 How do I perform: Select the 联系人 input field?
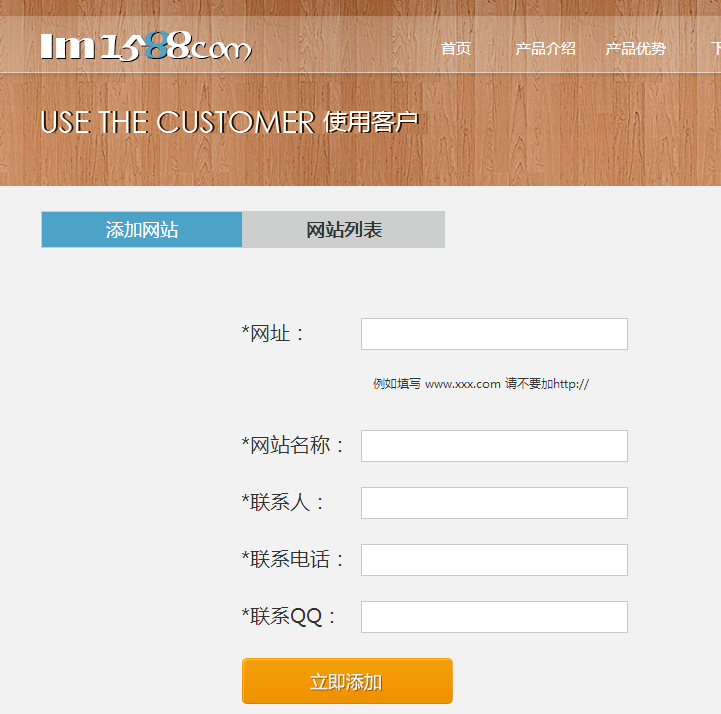point(494,503)
